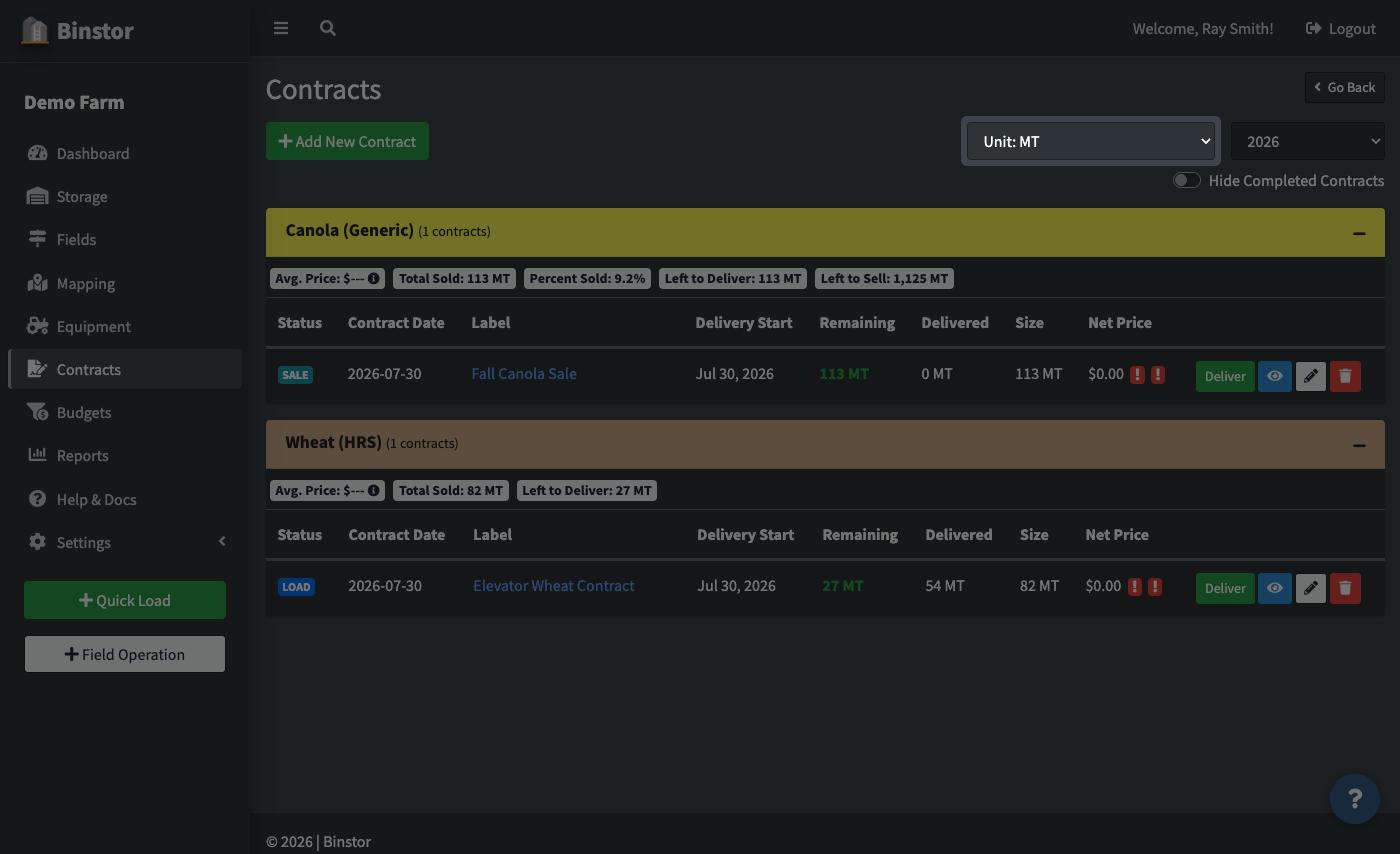This screenshot has width=1400, height=854.
Task: Toggle Hide Completed Contracts switch
Action: pyautogui.click(x=1186, y=180)
